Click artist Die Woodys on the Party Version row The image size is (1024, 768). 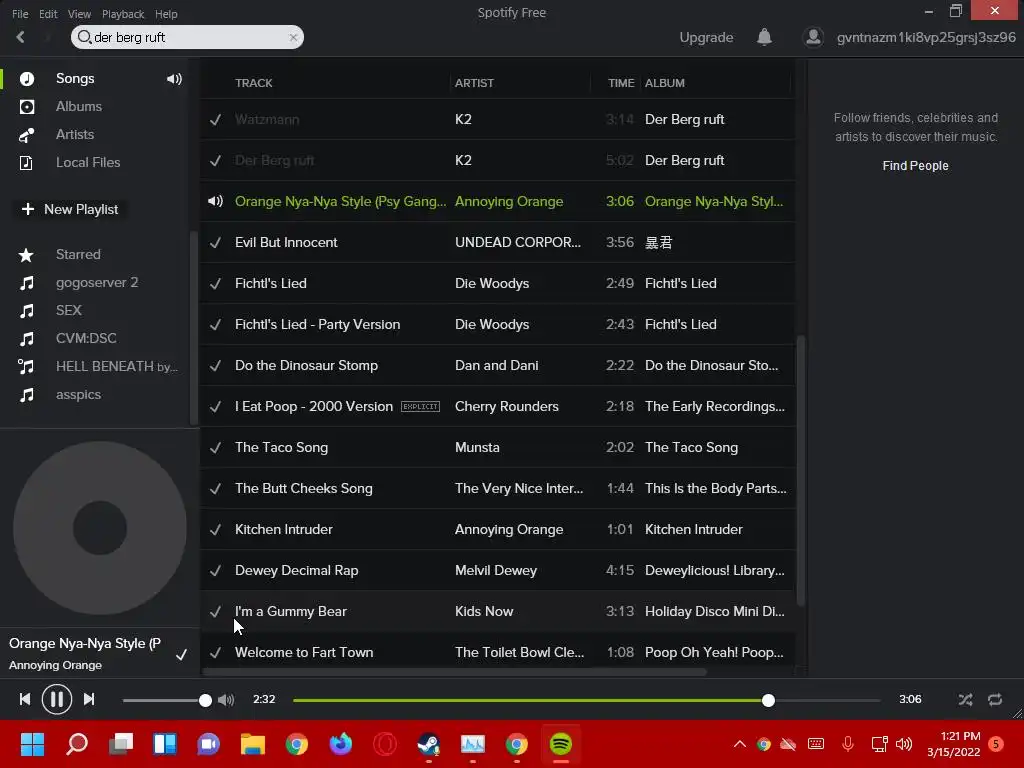(492, 325)
